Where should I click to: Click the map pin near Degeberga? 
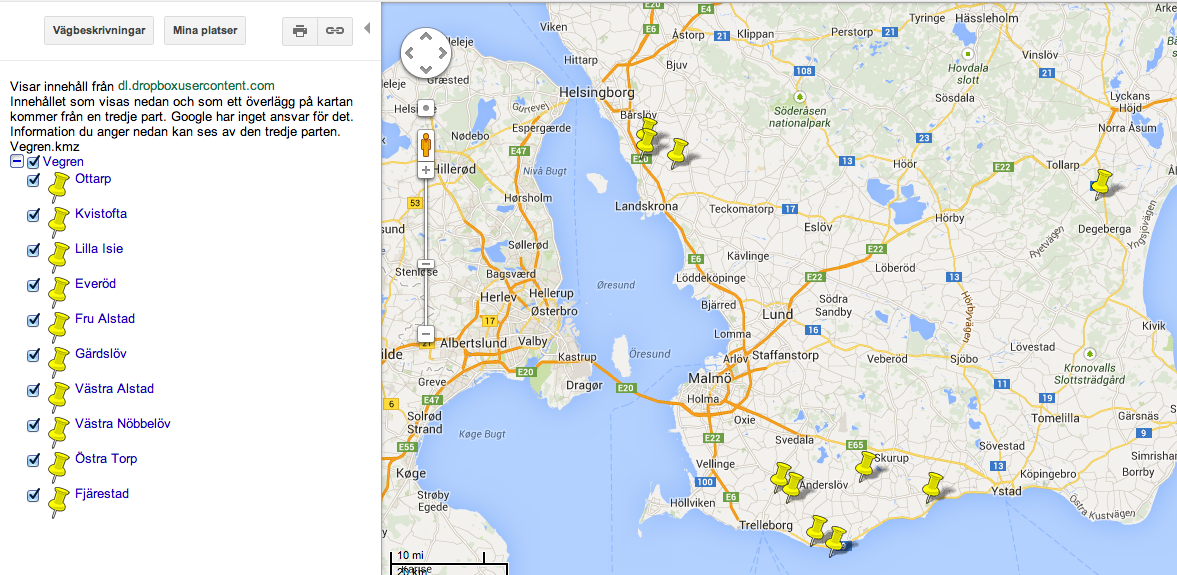click(x=1100, y=185)
